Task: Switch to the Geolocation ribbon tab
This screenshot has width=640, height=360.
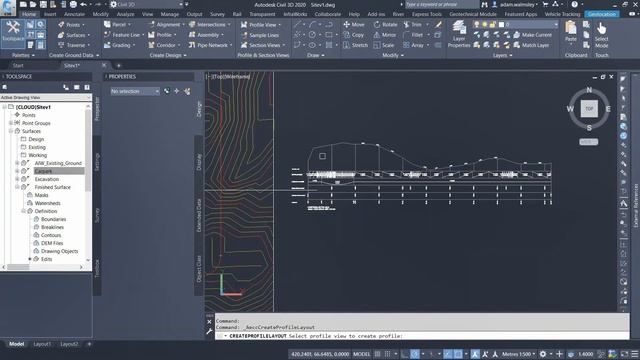Action: point(602,14)
